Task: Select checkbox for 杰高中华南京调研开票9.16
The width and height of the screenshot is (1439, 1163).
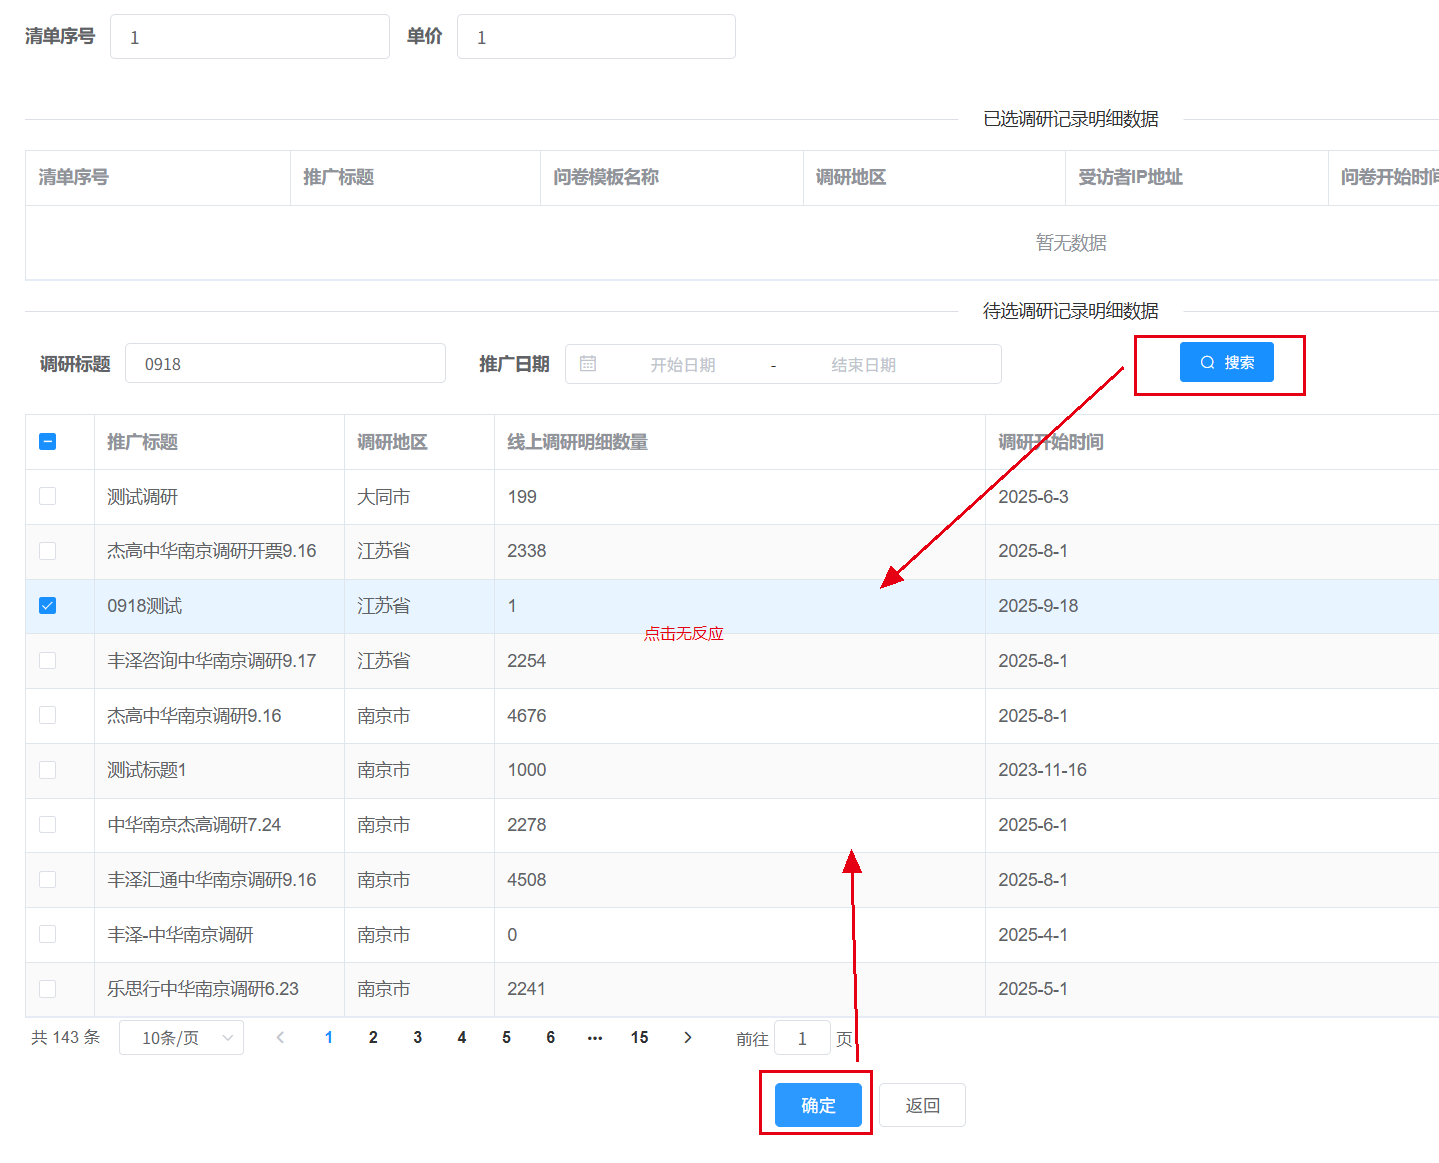Action: 47,551
